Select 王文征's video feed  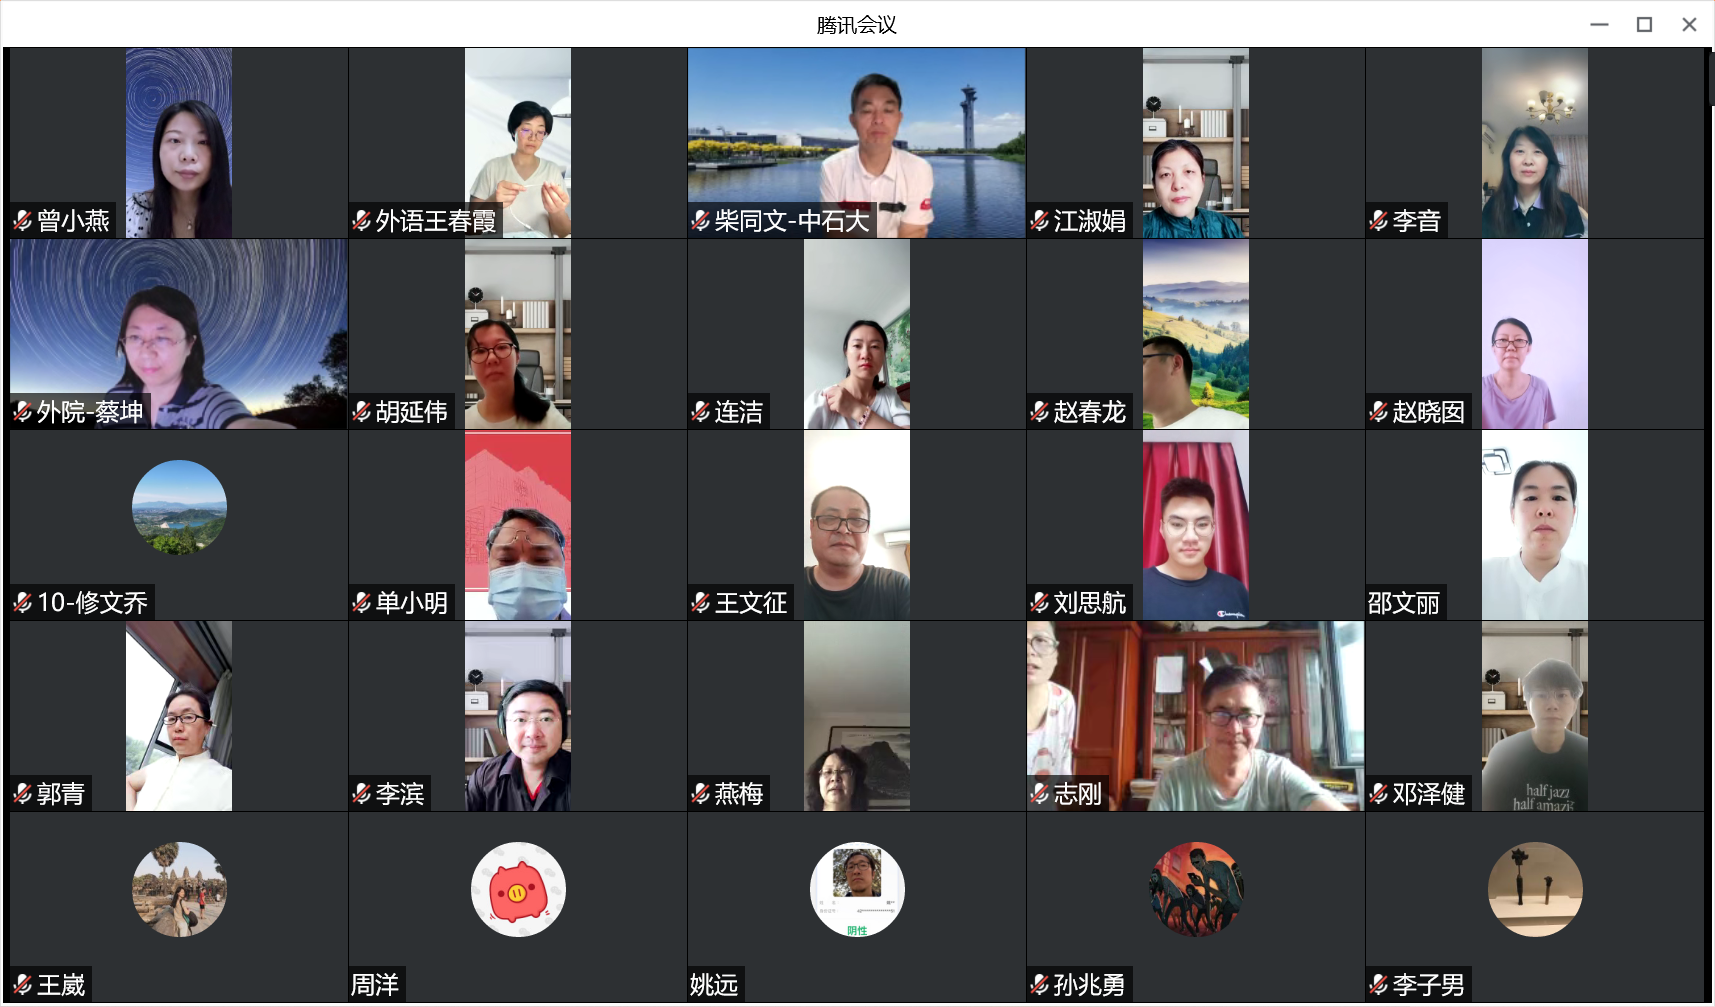coord(857,525)
